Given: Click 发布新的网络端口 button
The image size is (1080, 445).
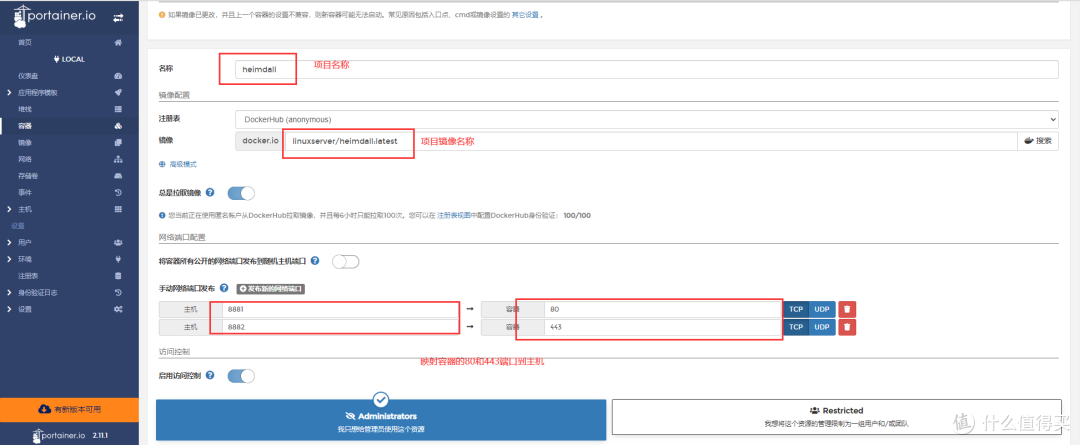Looking at the screenshot, I should pyautogui.click(x=271, y=289).
